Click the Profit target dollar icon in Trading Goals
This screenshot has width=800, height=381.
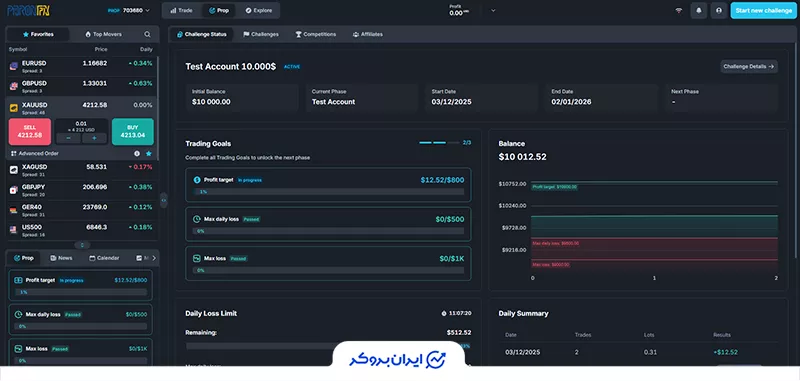point(197,180)
